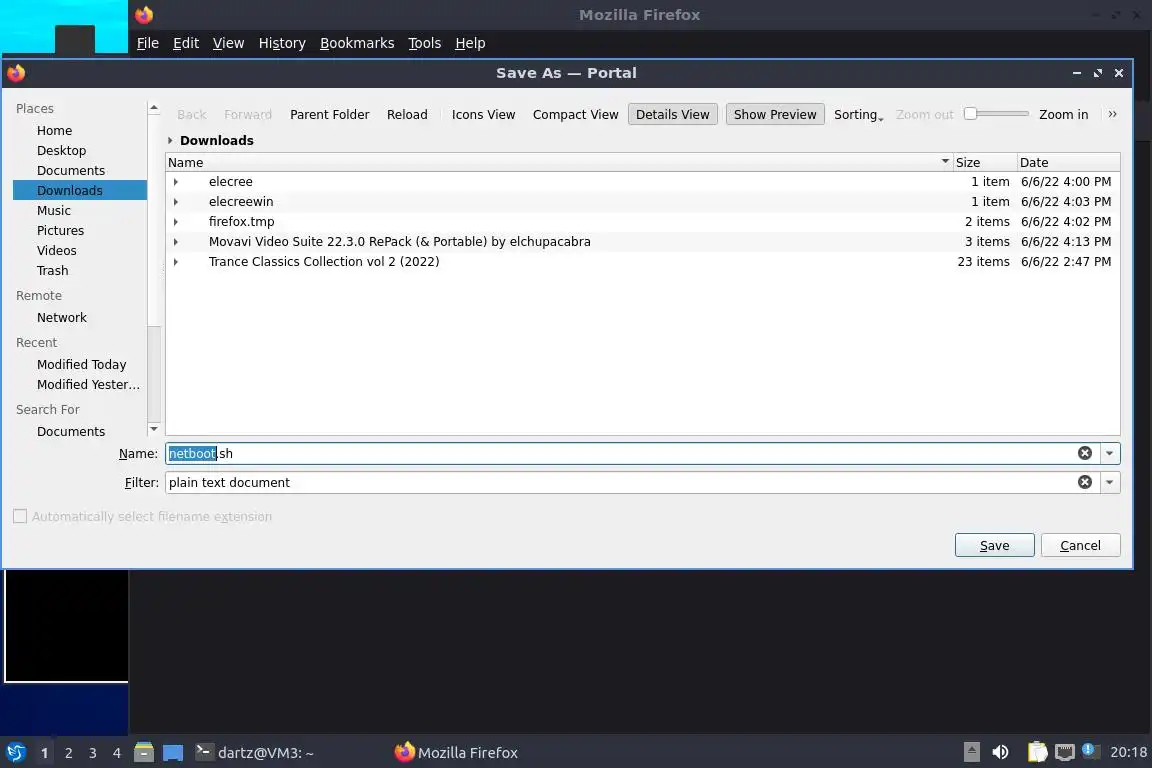Open the file manager icon in taskbar
This screenshot has width=1152, height=768.
pos(144,752)
